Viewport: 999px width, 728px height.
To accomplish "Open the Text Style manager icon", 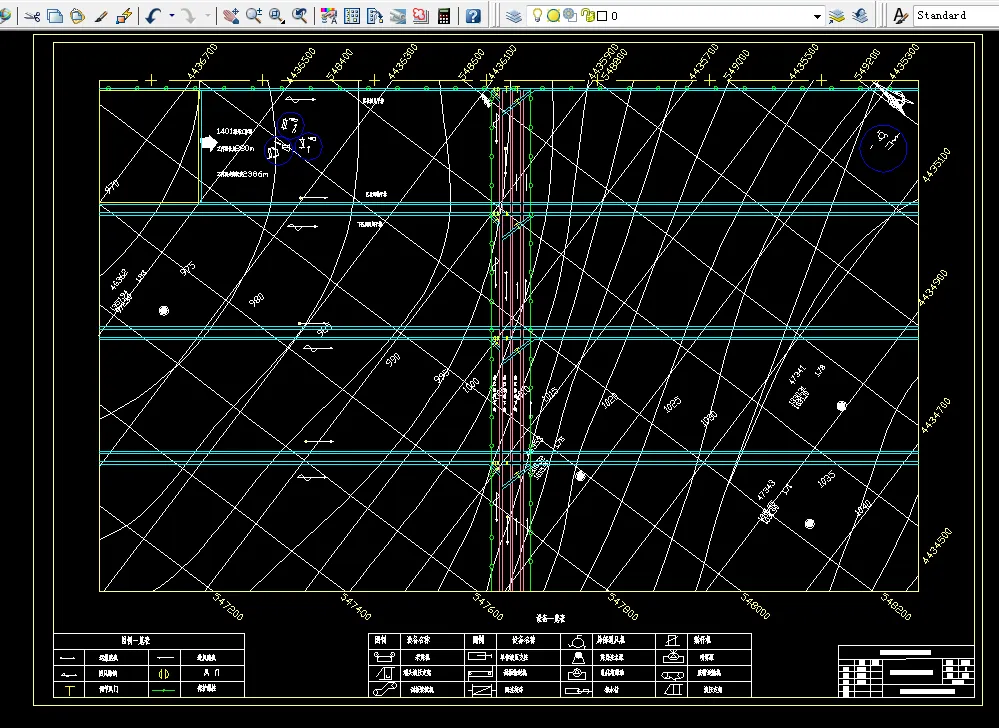I will click(900, 16).
